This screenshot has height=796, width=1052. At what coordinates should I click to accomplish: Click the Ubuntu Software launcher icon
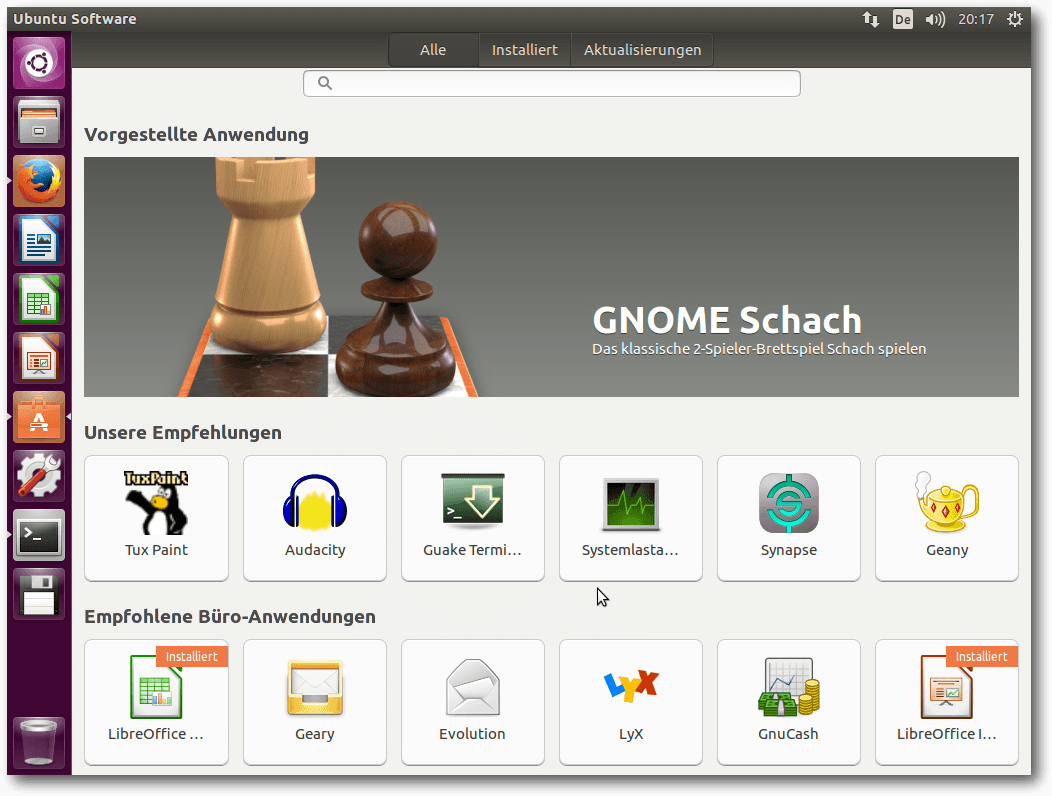39,417
